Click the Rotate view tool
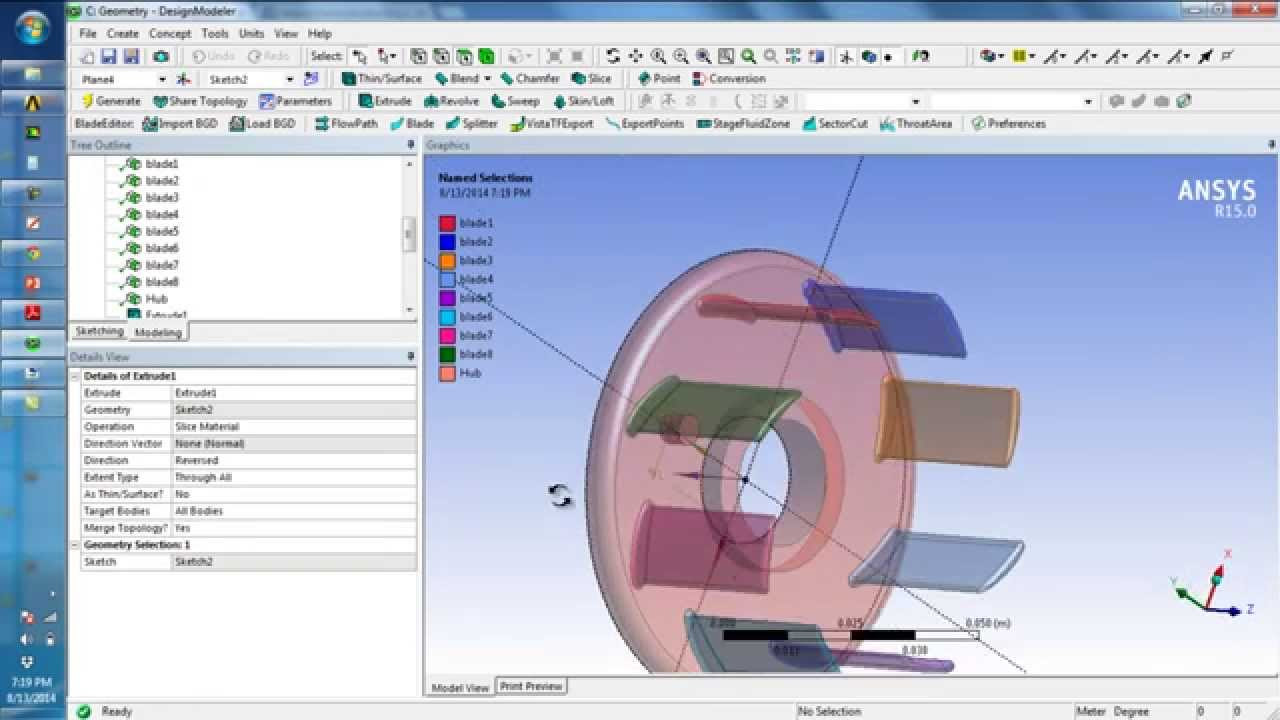1280x720 pixels. (613, 56)
